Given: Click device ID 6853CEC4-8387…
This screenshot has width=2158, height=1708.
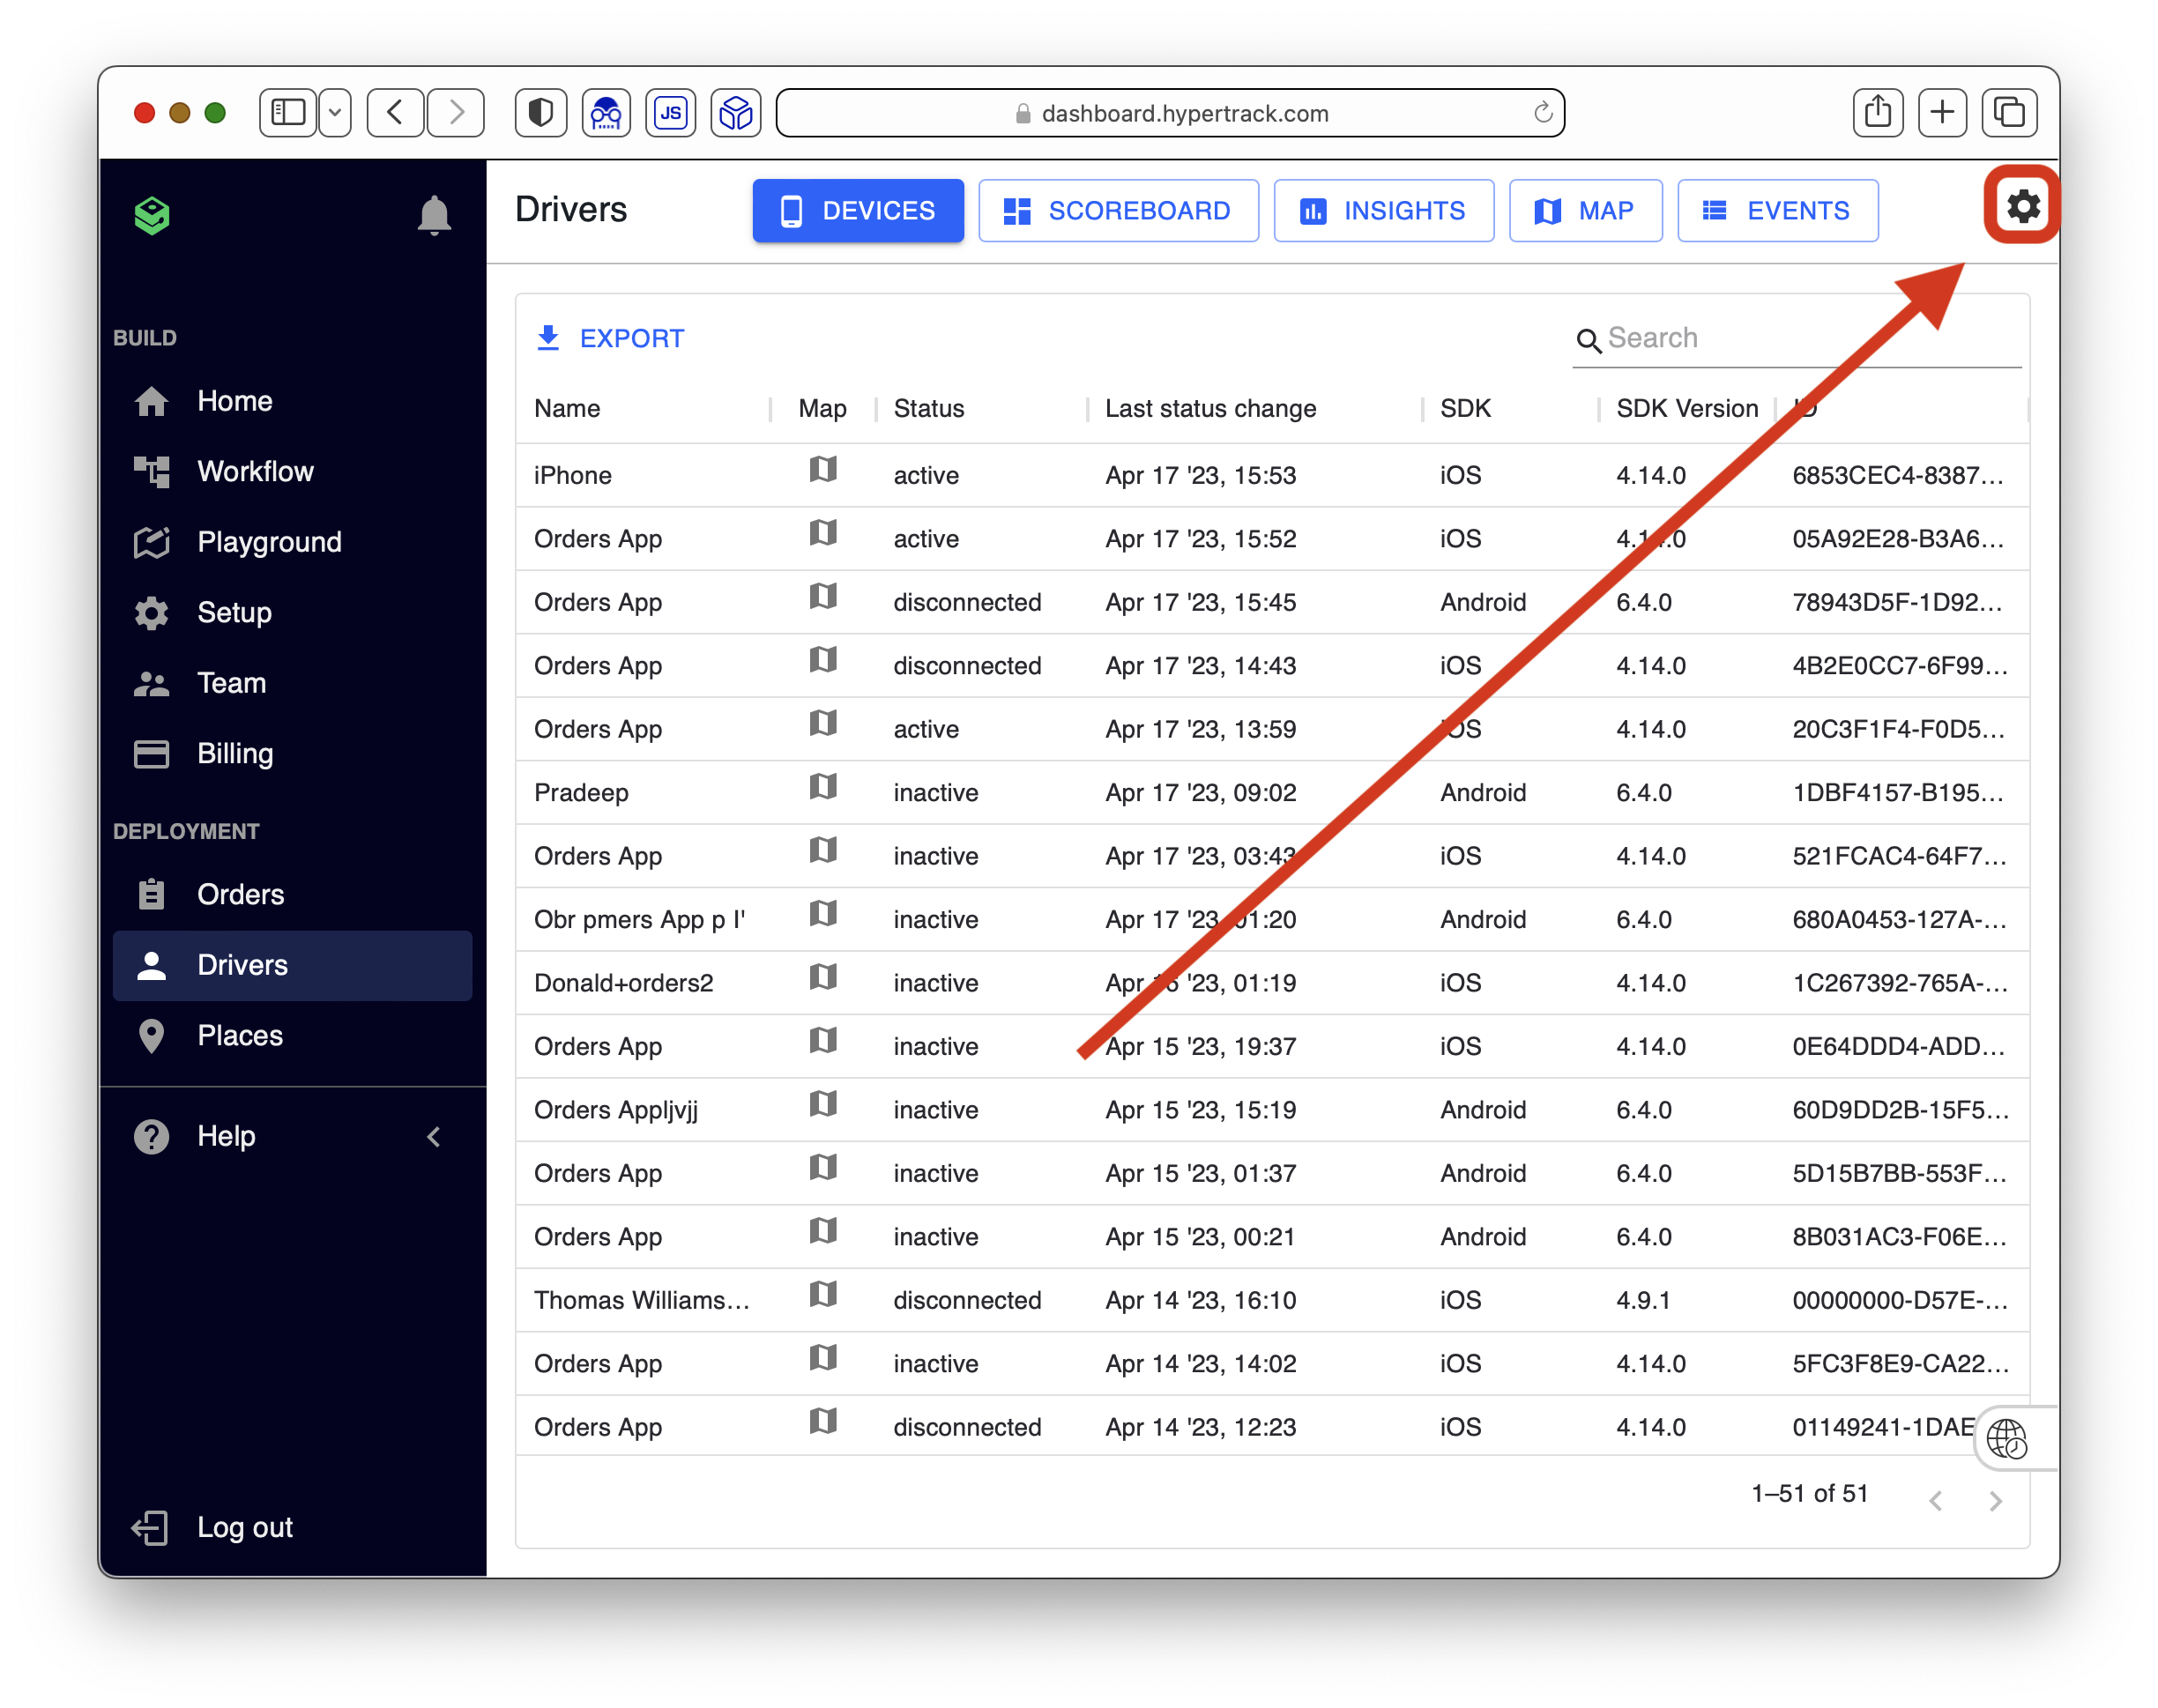Looking at the screenshot, I should point(1898,475).
